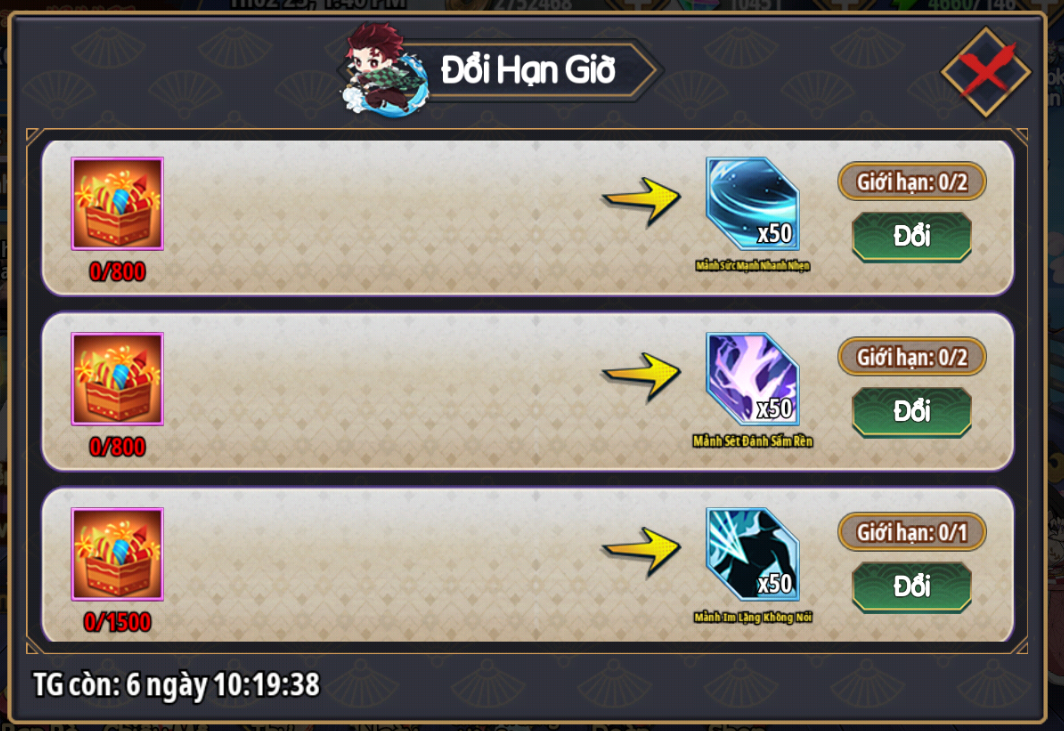Exchange for Mảnh Sét Đánh Sấm Rền using Đổi
The image size is (1064, 731).
tap(911, 412)
